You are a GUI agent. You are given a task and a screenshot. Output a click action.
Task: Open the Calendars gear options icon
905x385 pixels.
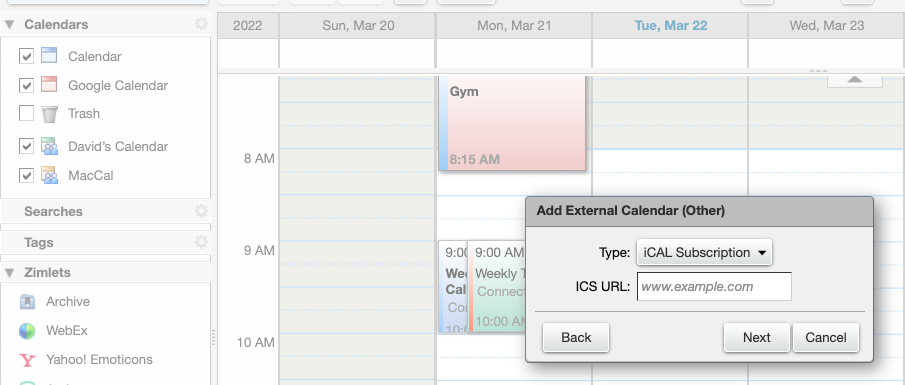[x=201, y=24]
